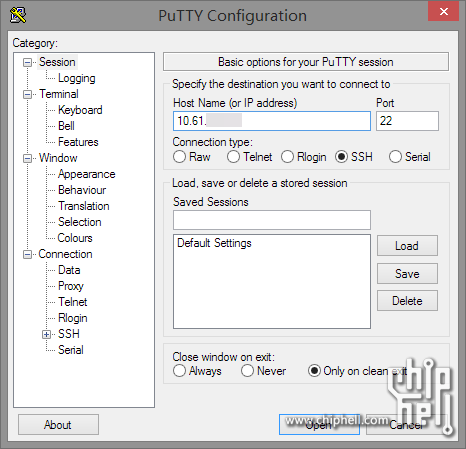Go to Proxy connection settings
The height and width of the screenshot is (449, 466).
pos(71,286)
